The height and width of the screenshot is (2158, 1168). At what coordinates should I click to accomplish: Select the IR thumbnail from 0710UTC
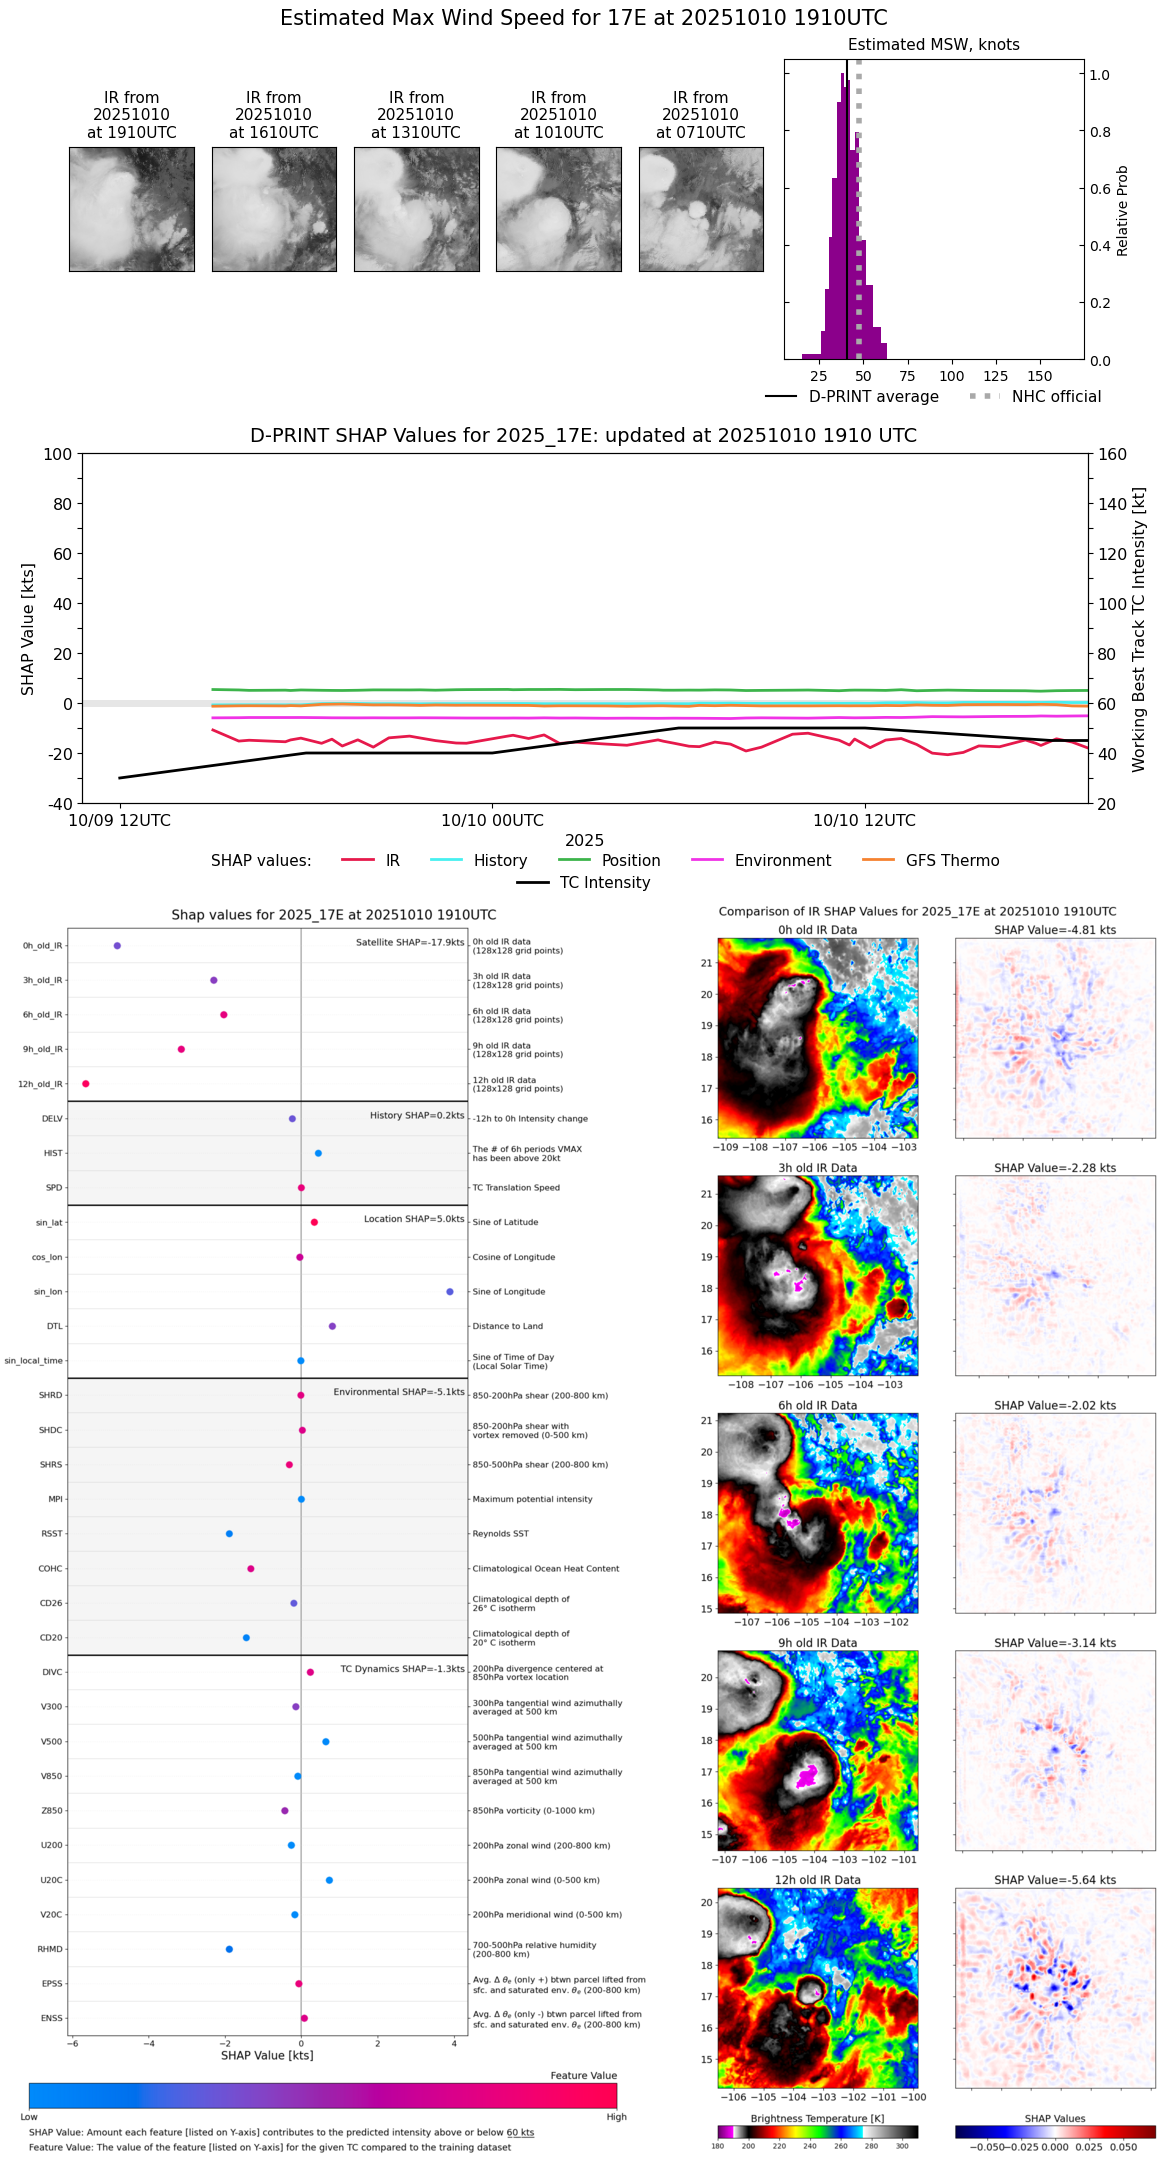coord(701,209)
